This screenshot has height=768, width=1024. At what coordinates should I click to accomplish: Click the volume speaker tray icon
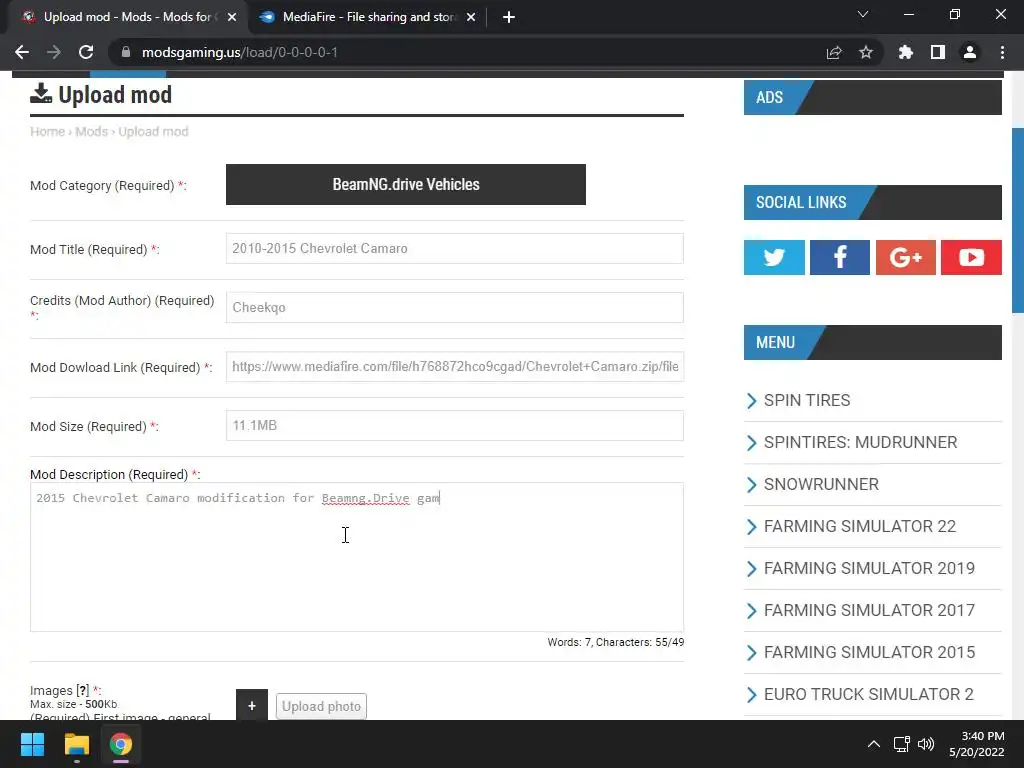pos(926,744)
